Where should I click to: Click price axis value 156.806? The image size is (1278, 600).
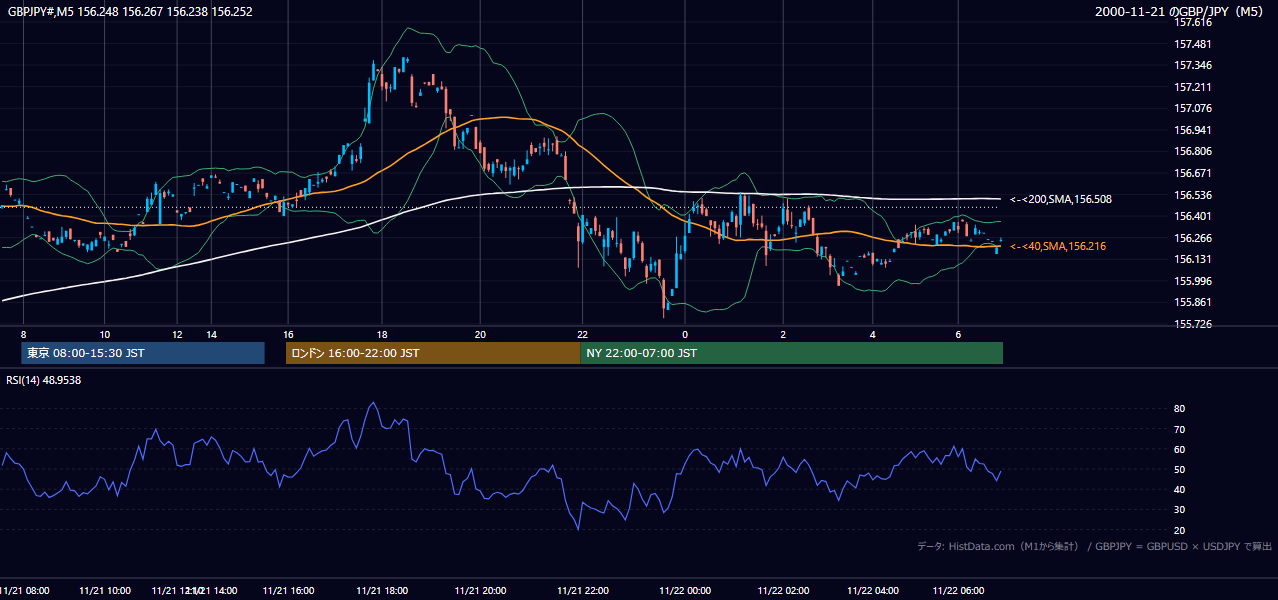click(x=1194, y=151)
